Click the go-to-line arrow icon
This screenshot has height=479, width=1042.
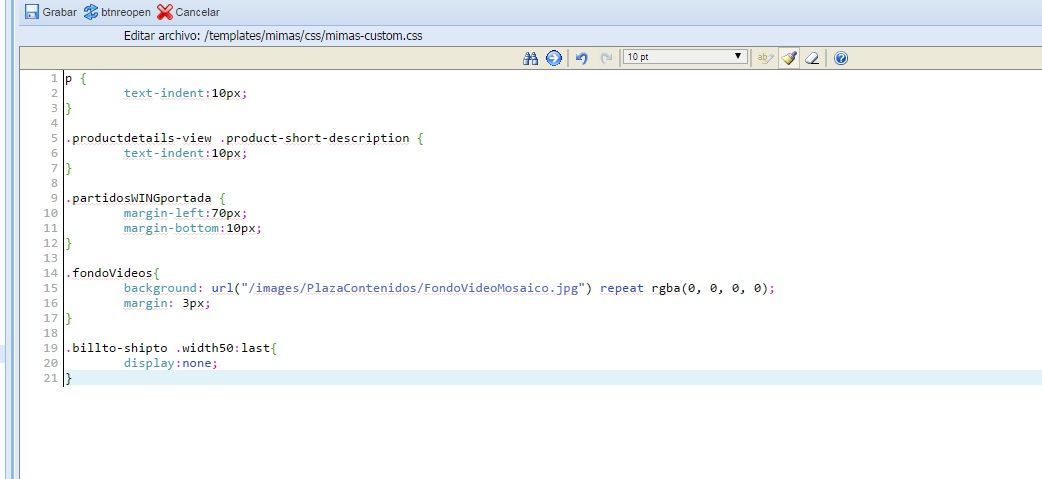point(554,58)
